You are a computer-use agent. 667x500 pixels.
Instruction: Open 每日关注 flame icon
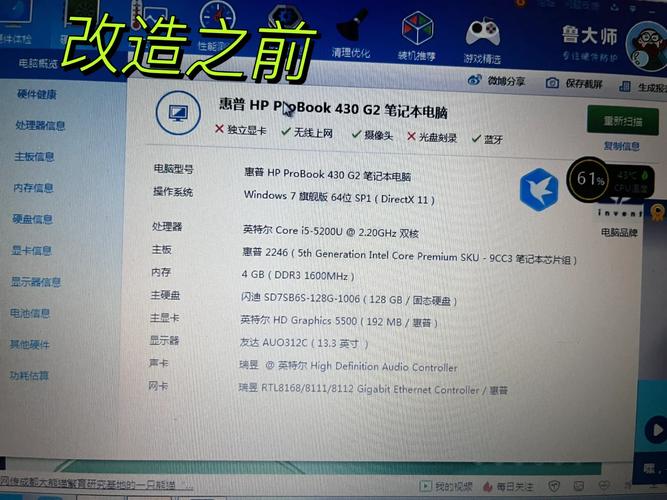point(488,486)
